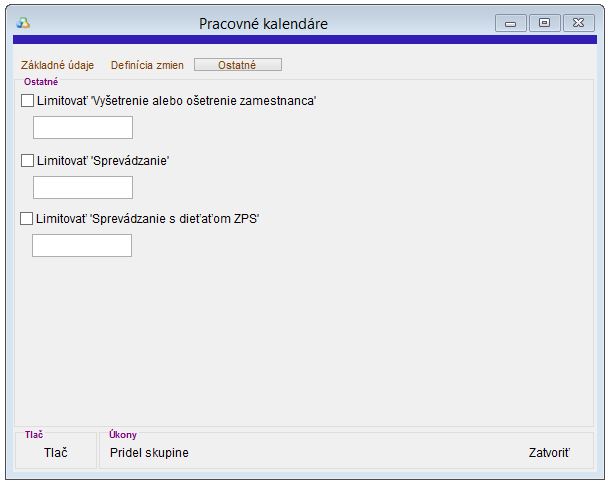This screenshot has height=483, width=608.
Task: Select the Ostatné tab
Action: [238, 65]
